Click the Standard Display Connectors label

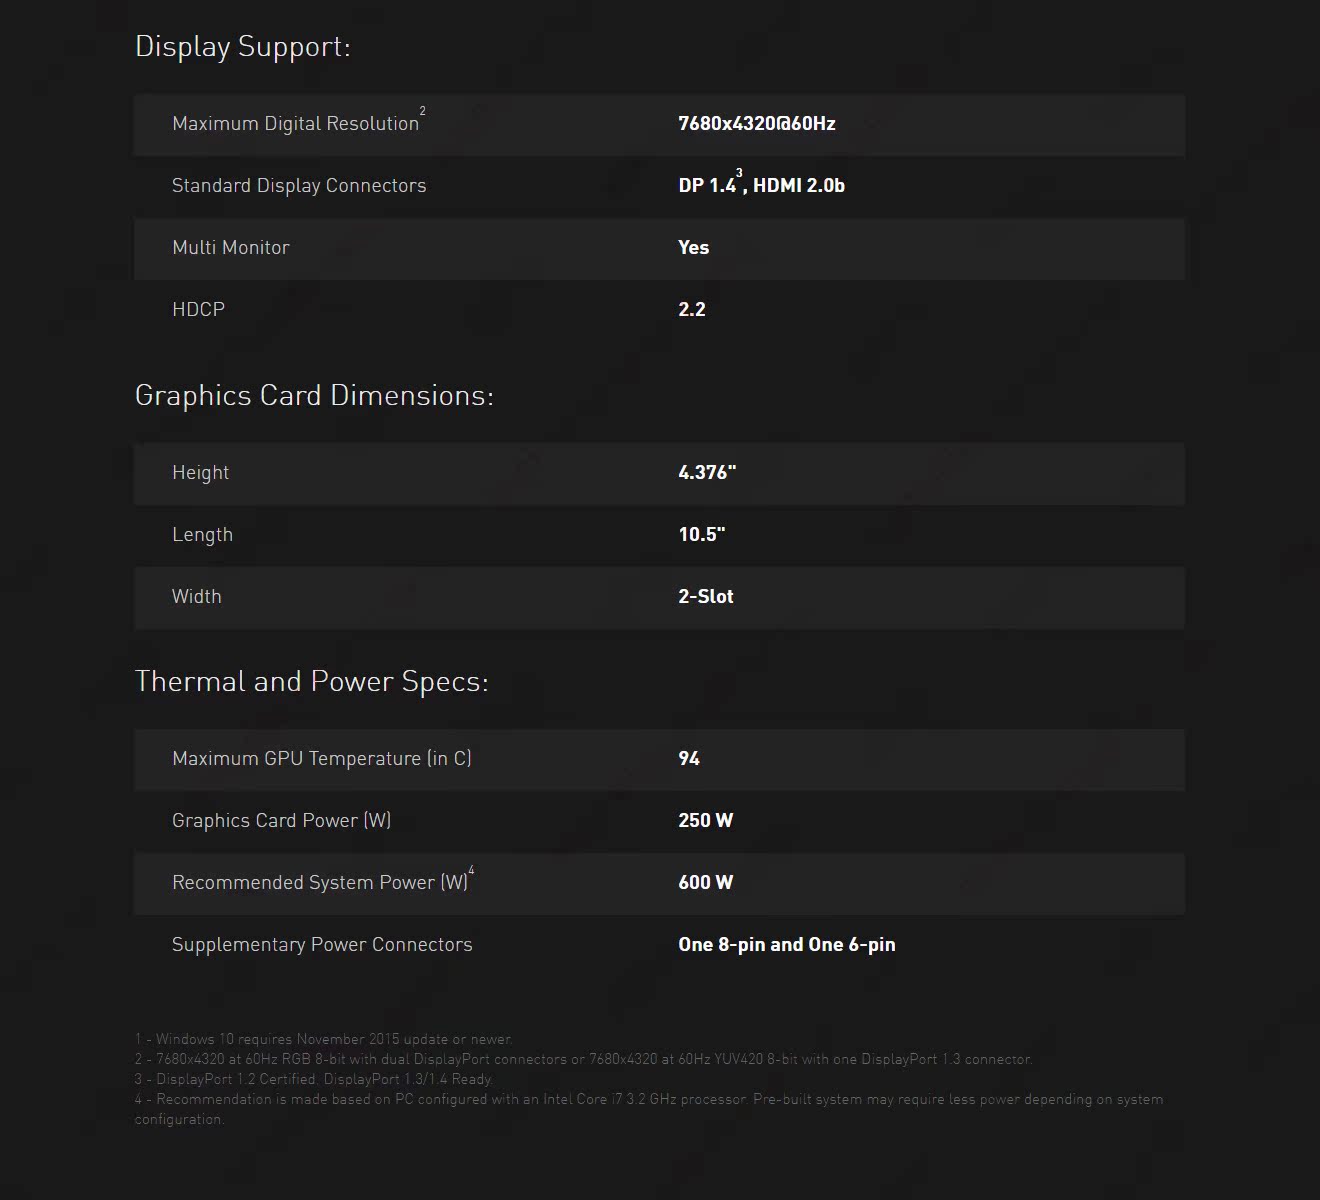(x=299, y=186)
